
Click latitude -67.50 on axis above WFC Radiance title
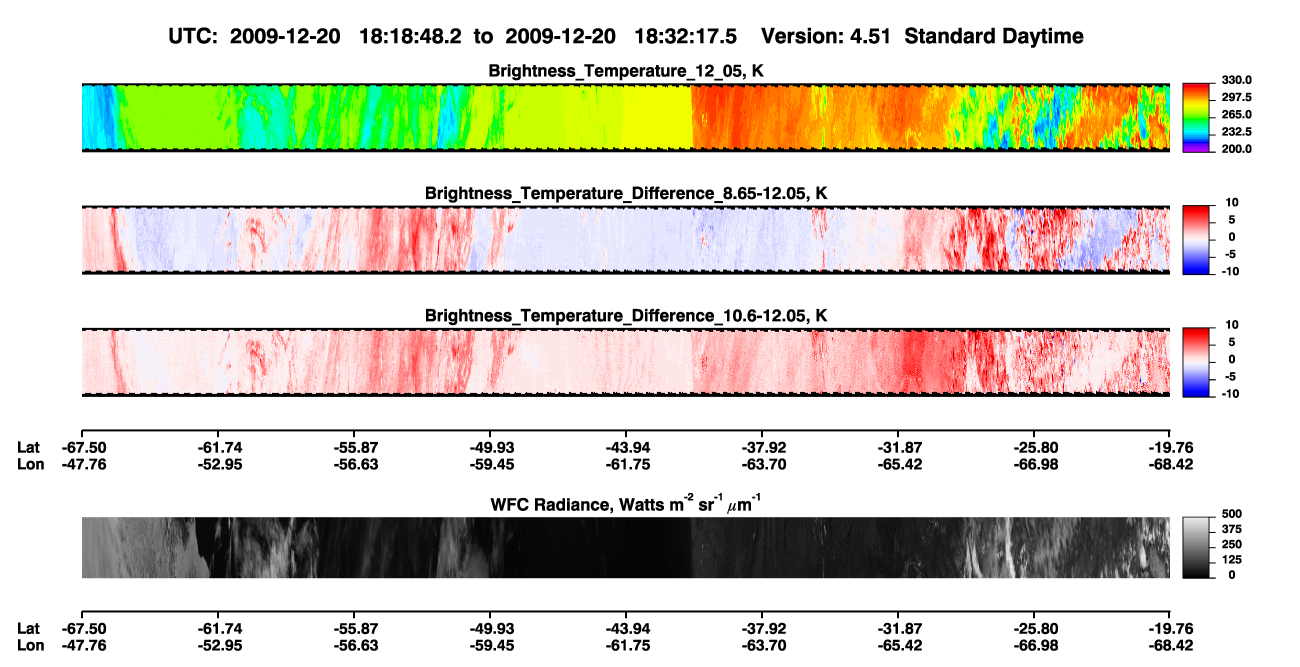[x=82, y=447]
